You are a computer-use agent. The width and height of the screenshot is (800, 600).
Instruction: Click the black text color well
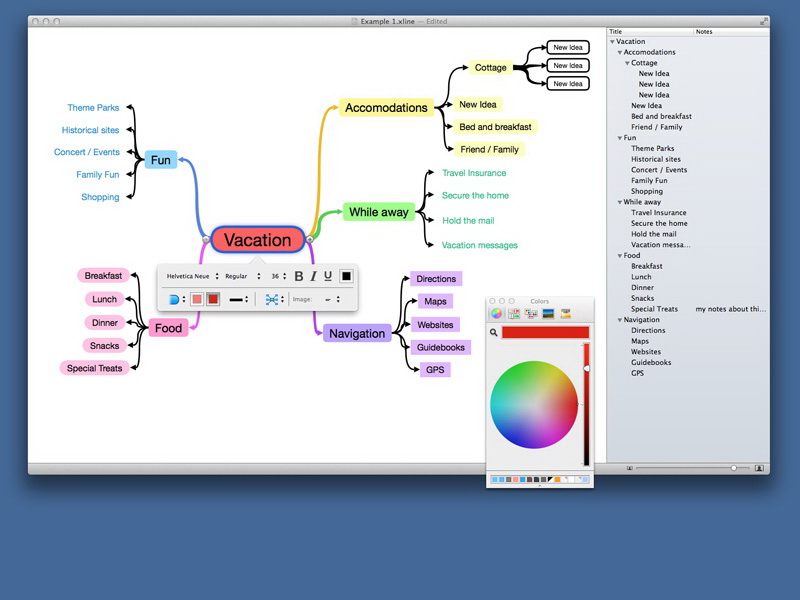click(346, 276)
